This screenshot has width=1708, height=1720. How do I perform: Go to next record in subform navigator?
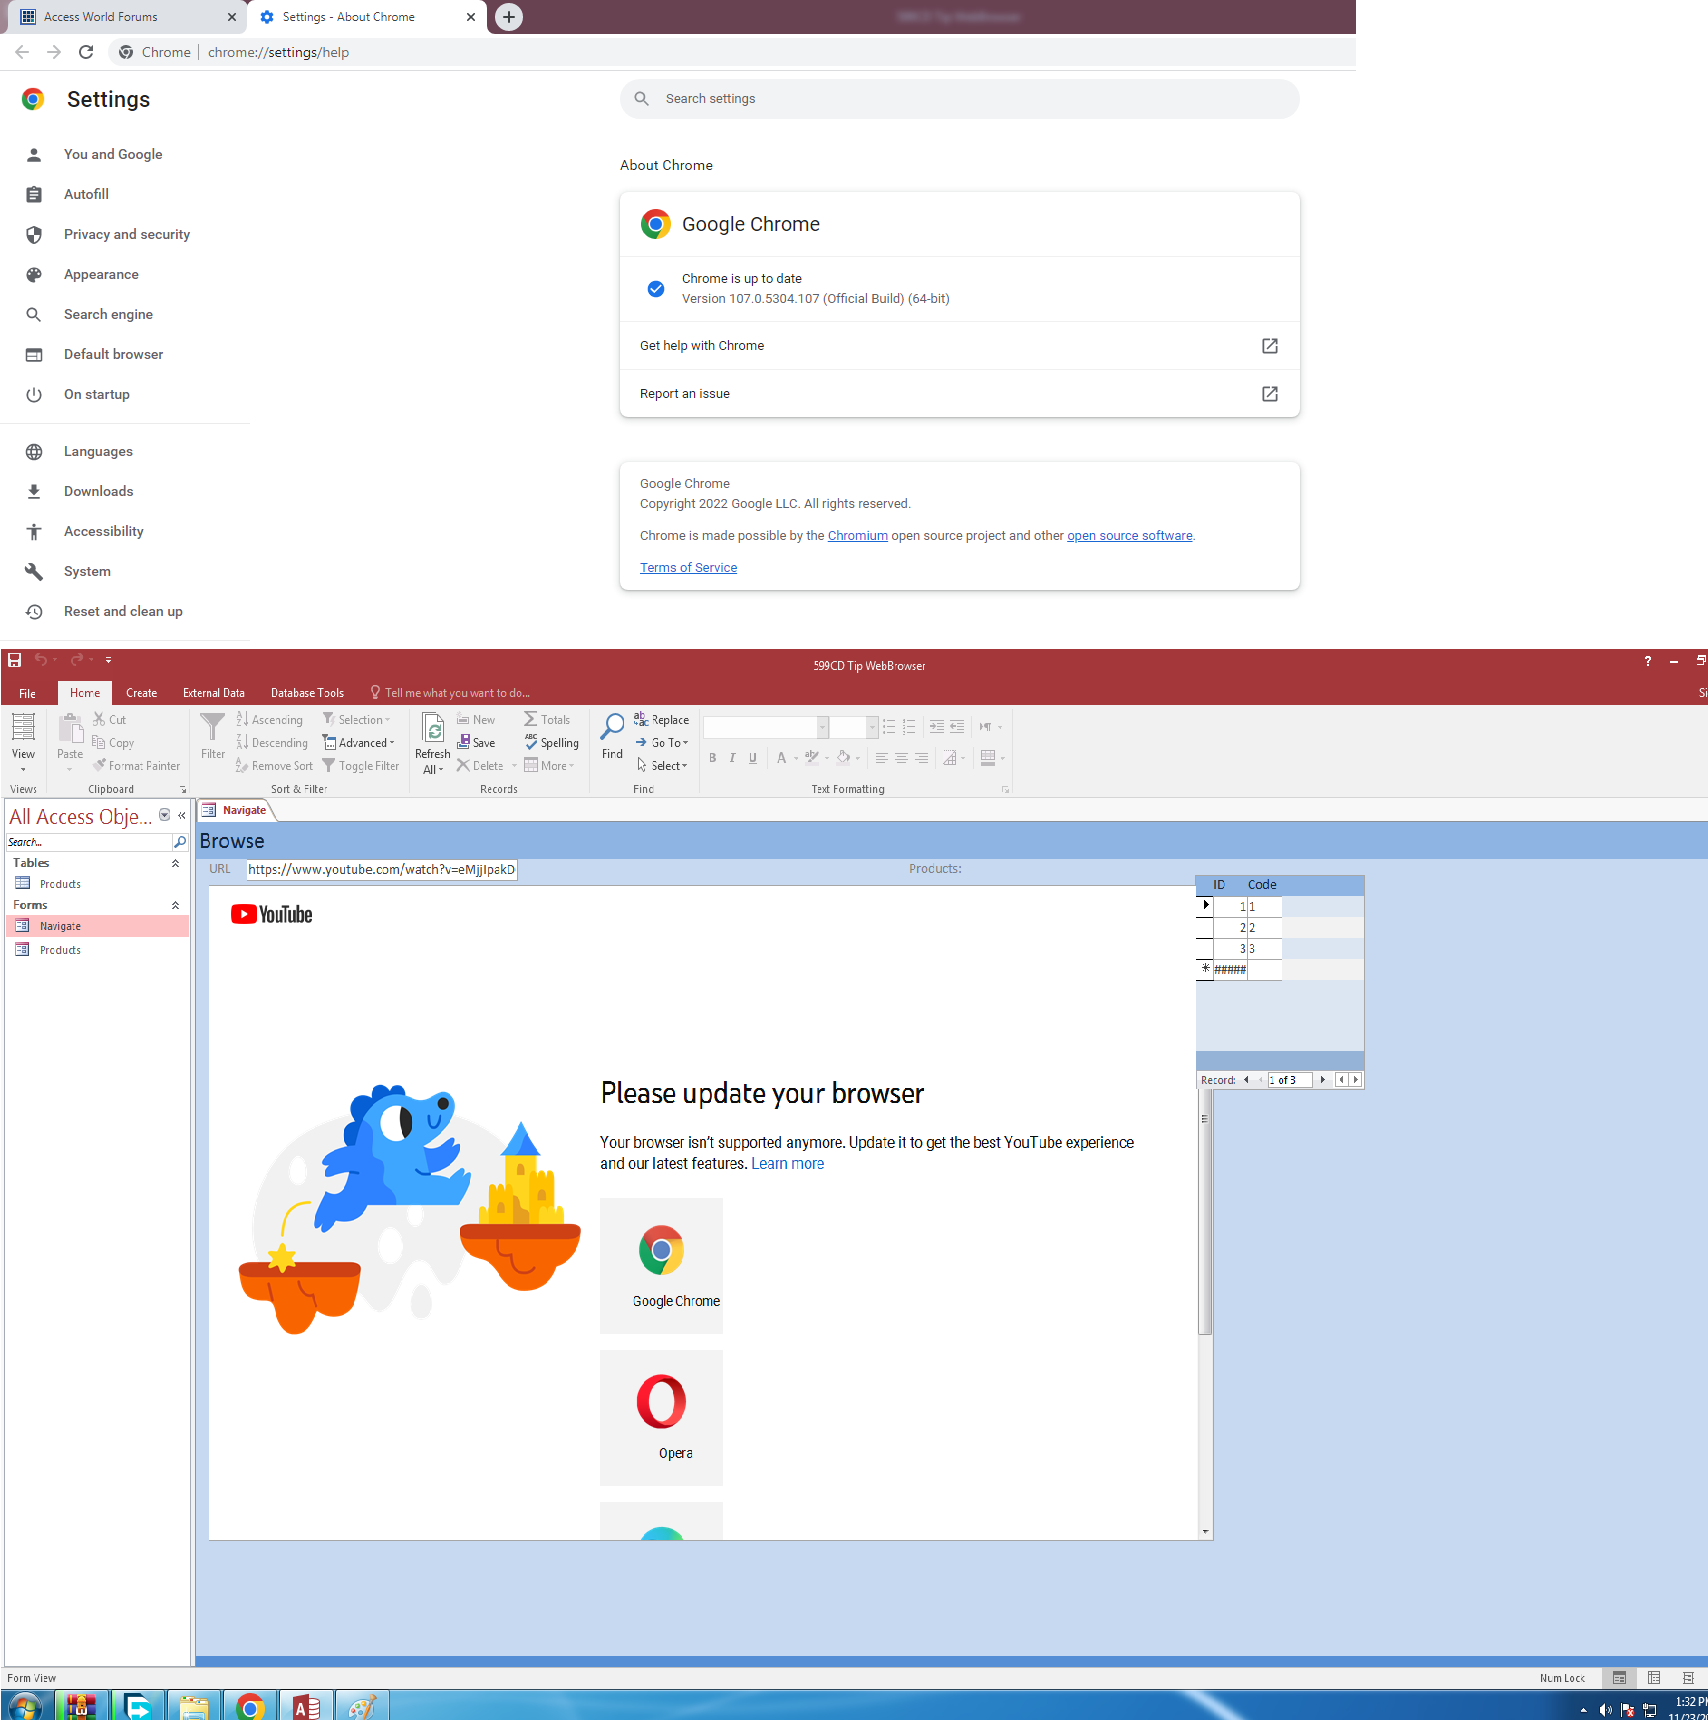pyautogui.click(x=1322, y=1080)
